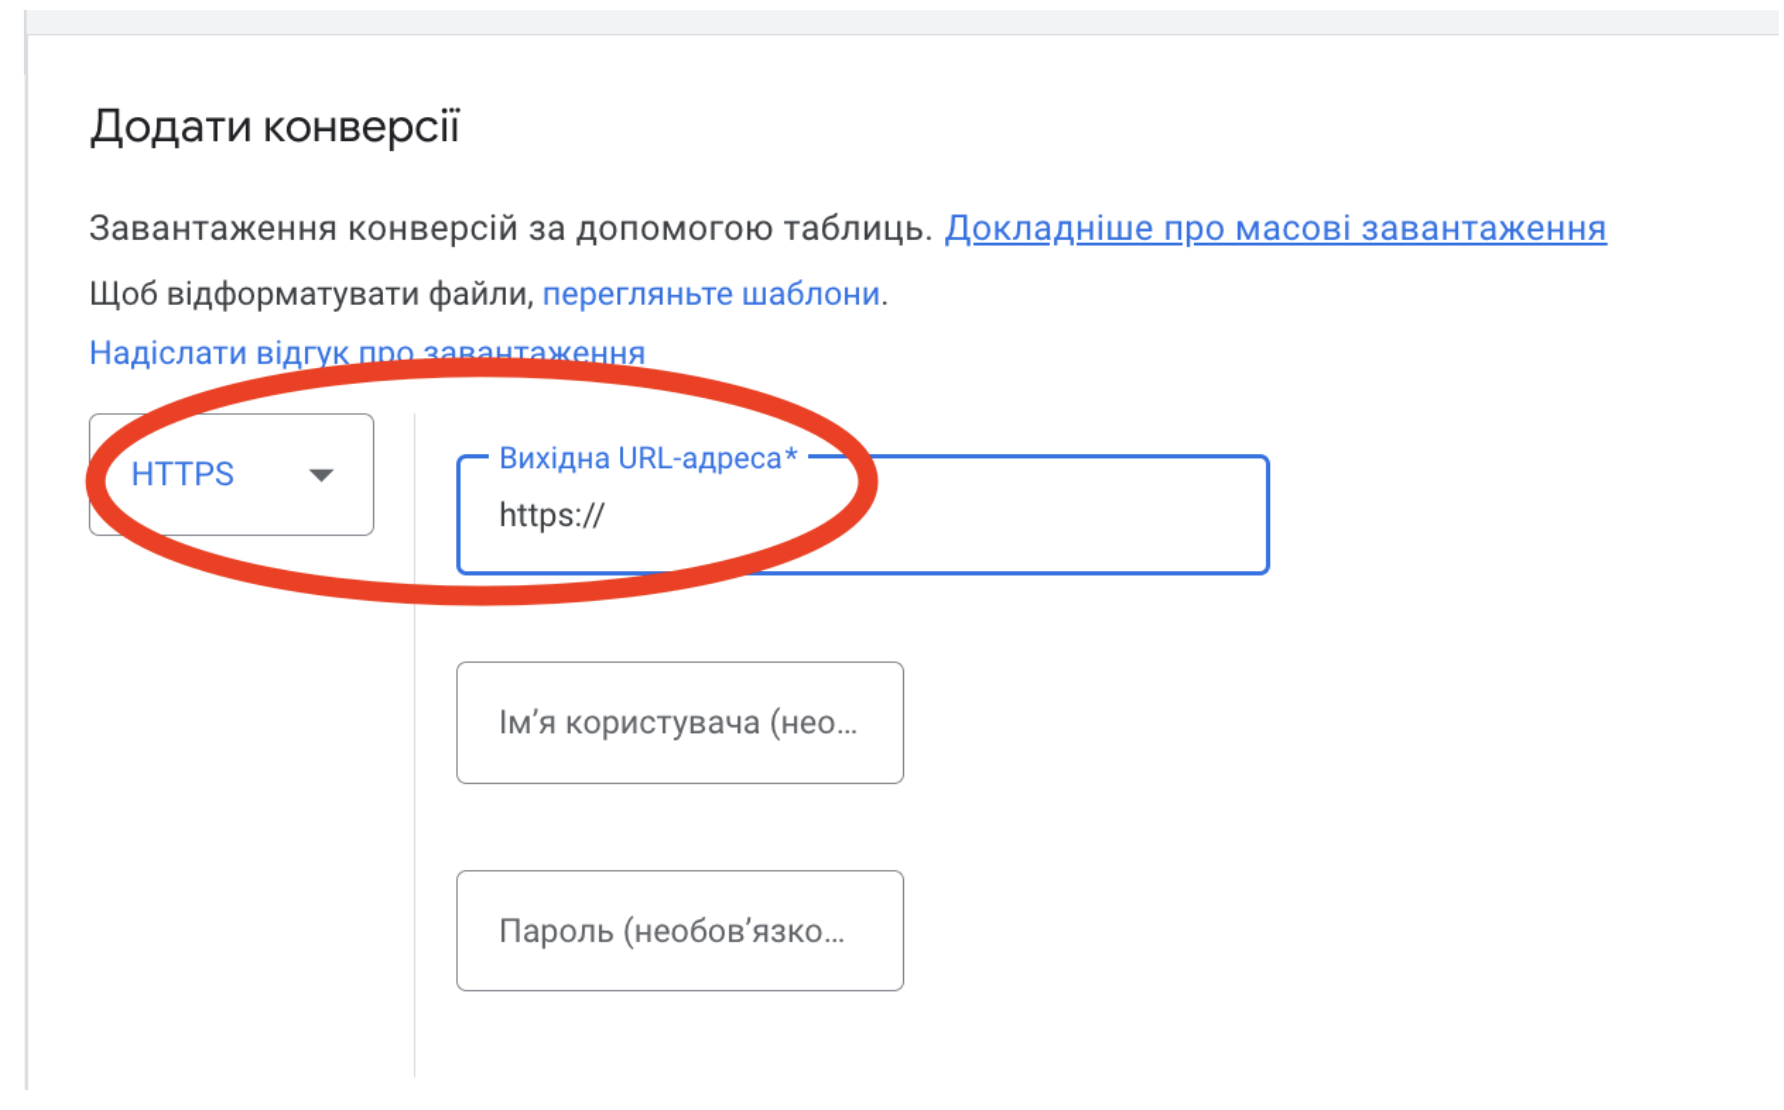This screenshot has height=1110, width=1784.
Task: Focus the Вихідна URL-адреса input field
Action: (863, 515)
